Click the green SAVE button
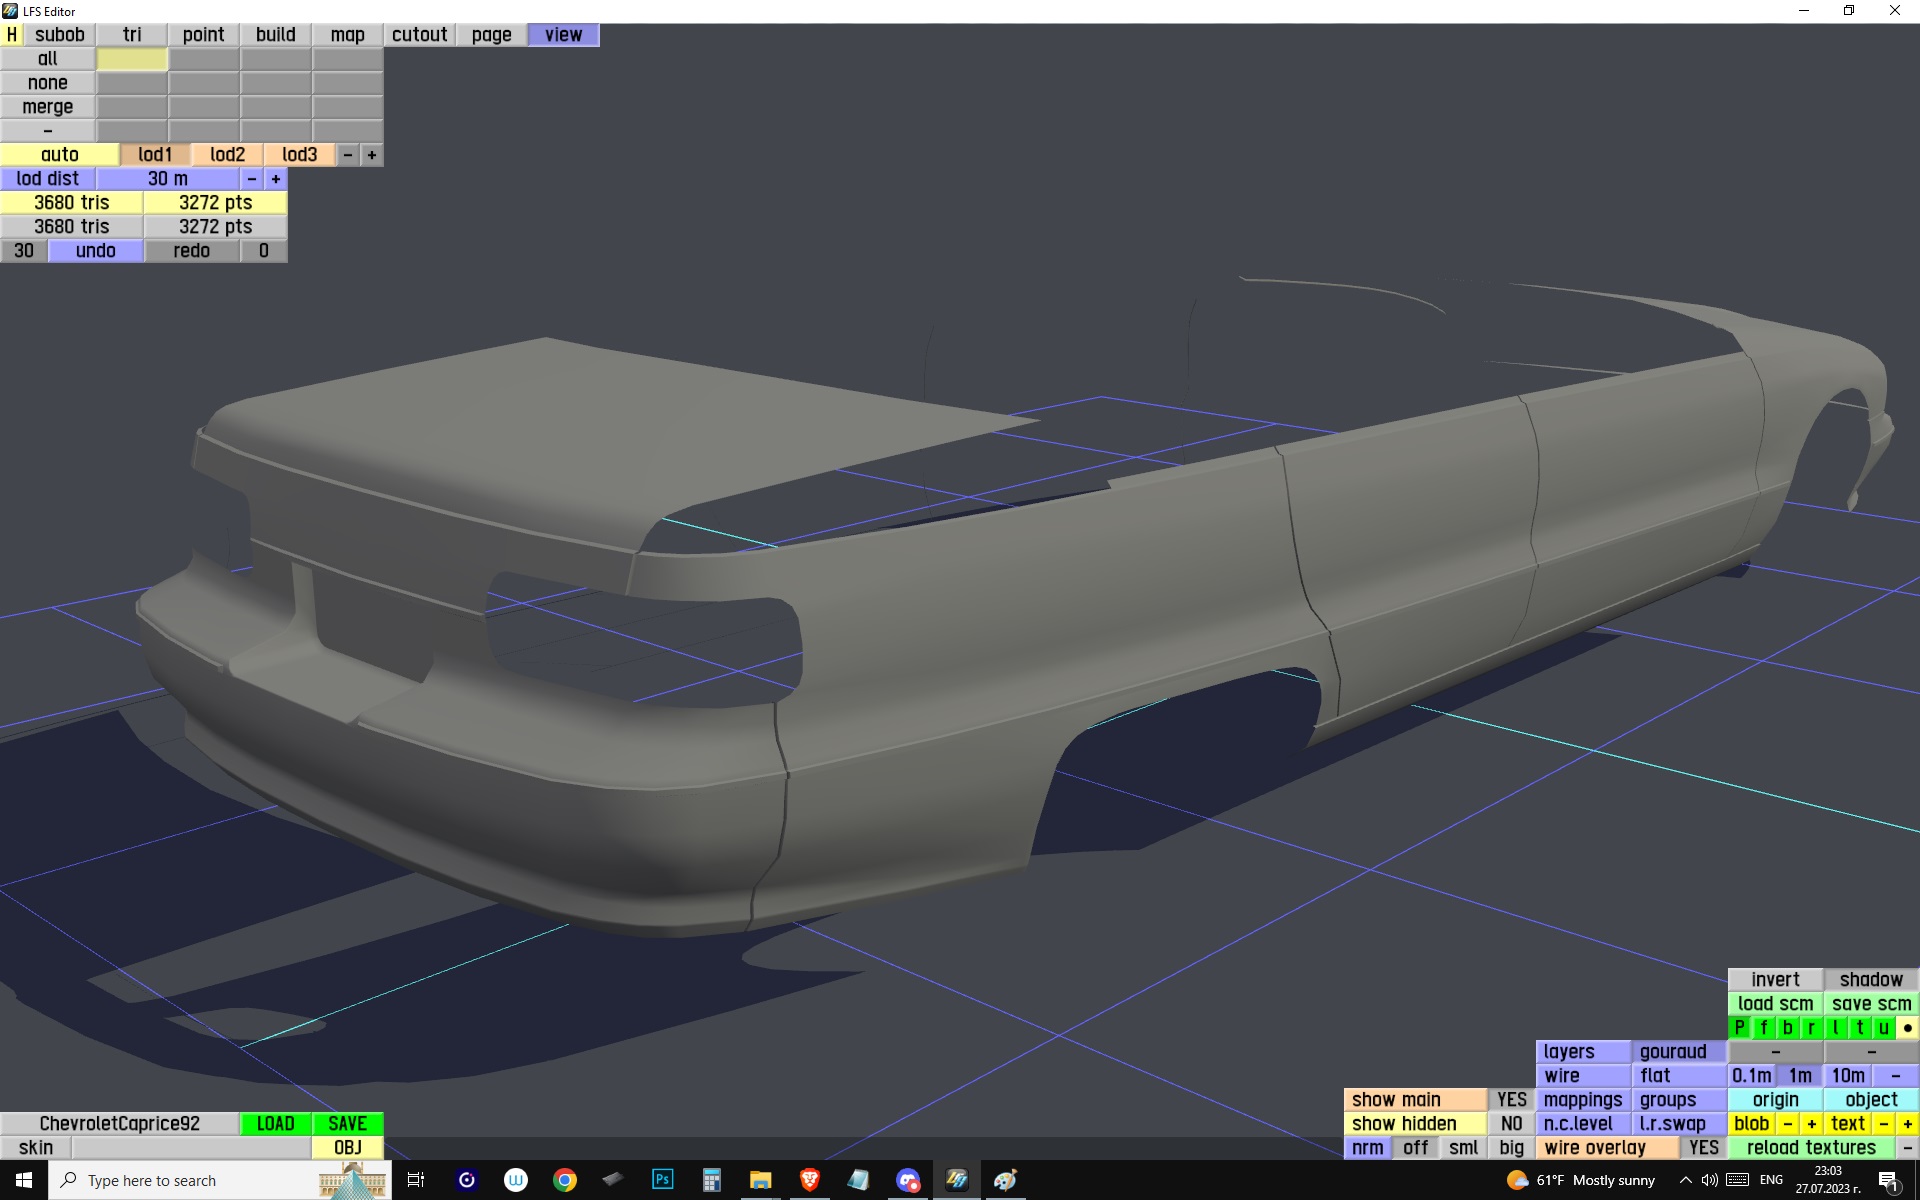1920x1200 pixels. pos(347,1123)
